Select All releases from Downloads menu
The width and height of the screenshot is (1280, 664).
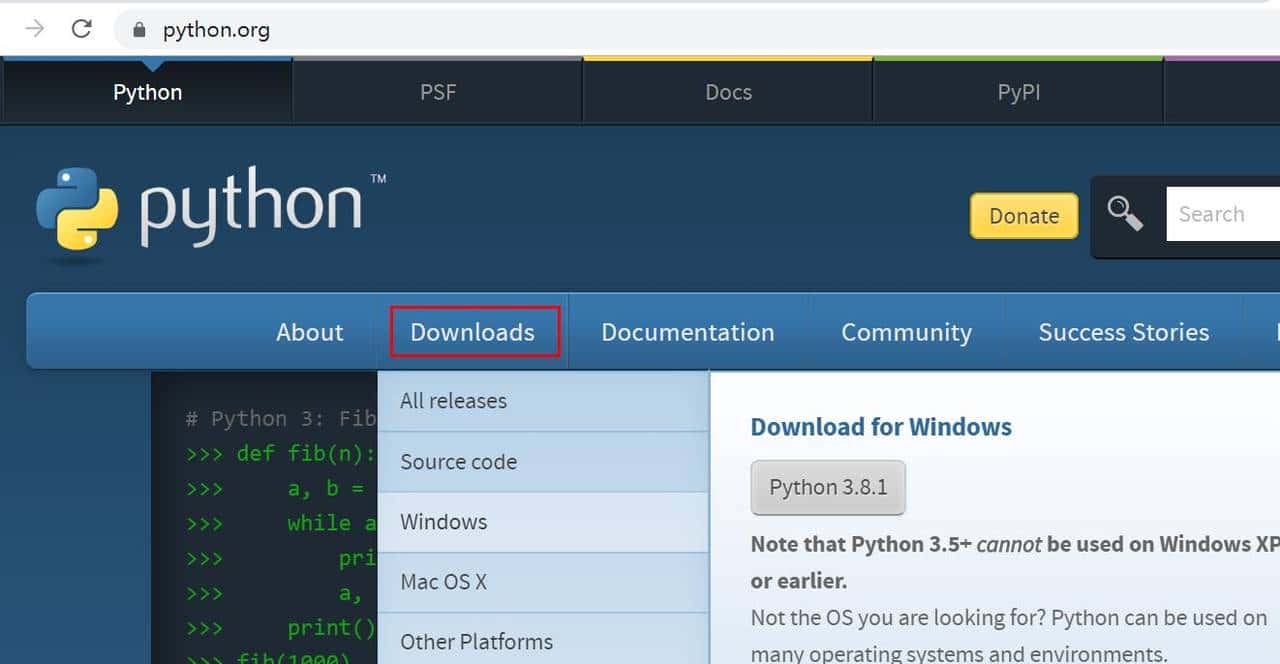click(453, 401)
